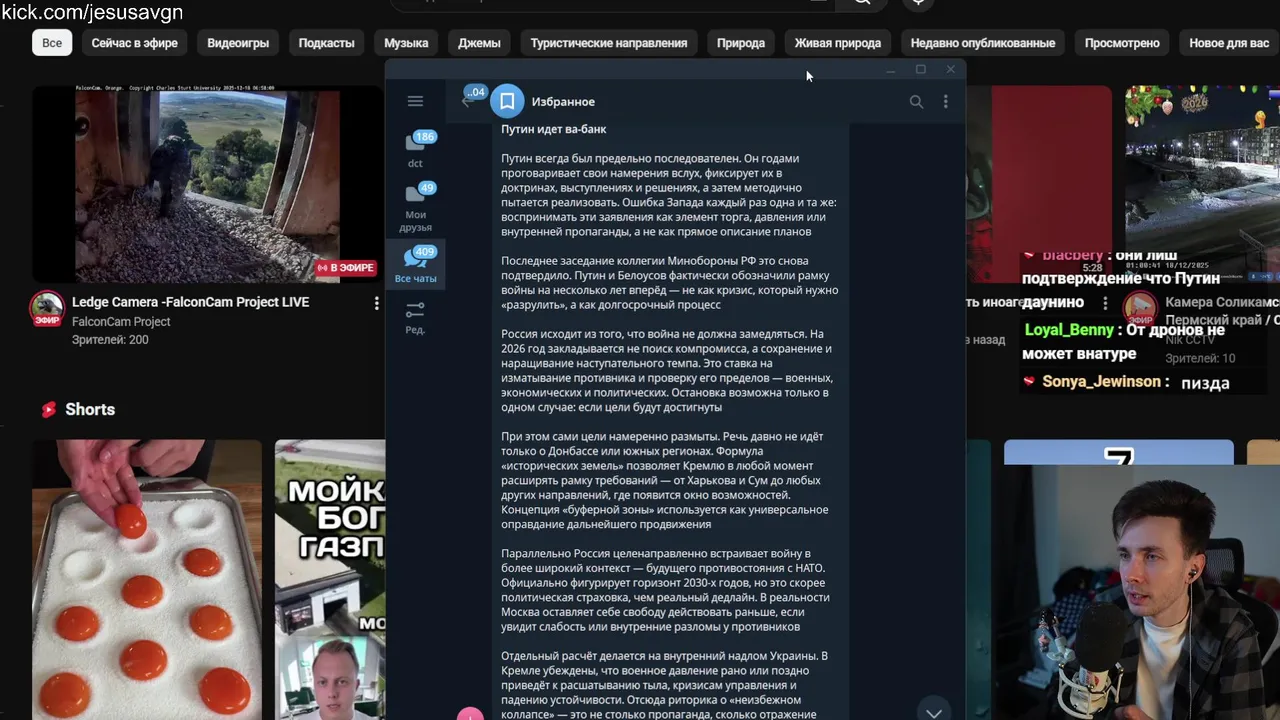Select the Все чаты folder
The width and height of the screenshot is (1280, 720).
[415, 266]
